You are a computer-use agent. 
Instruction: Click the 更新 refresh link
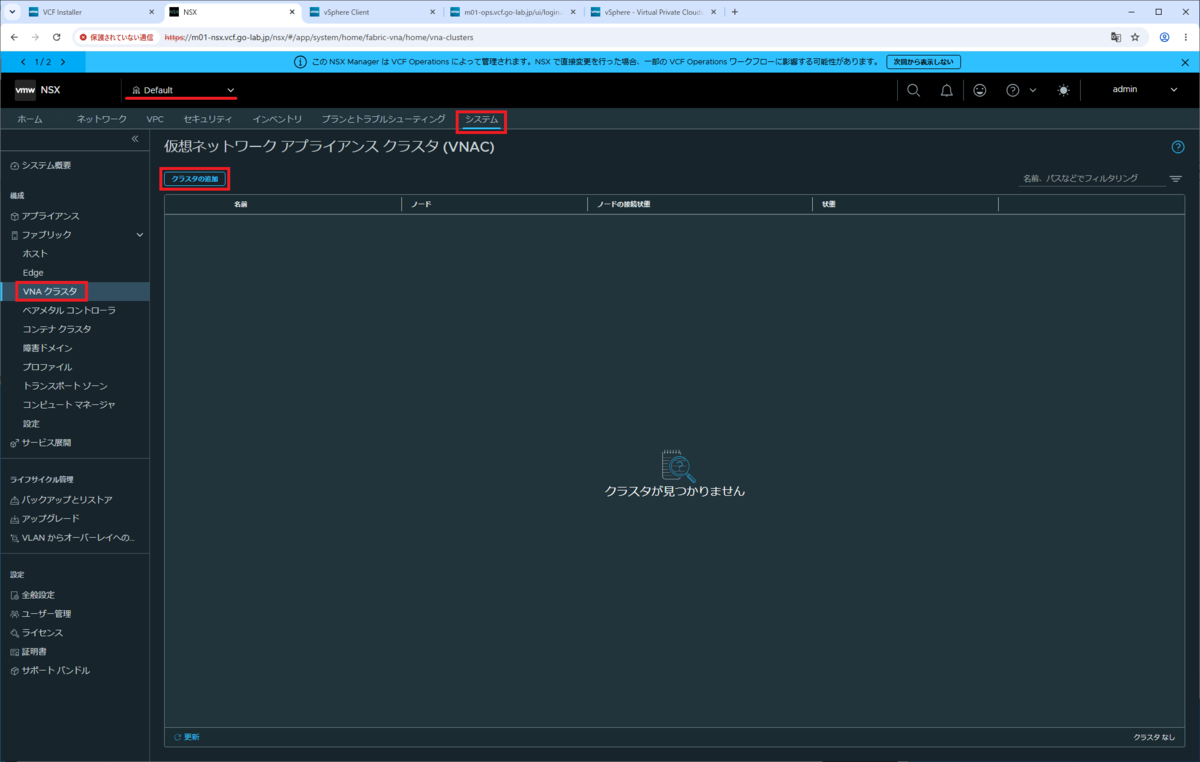pos(187,737)
